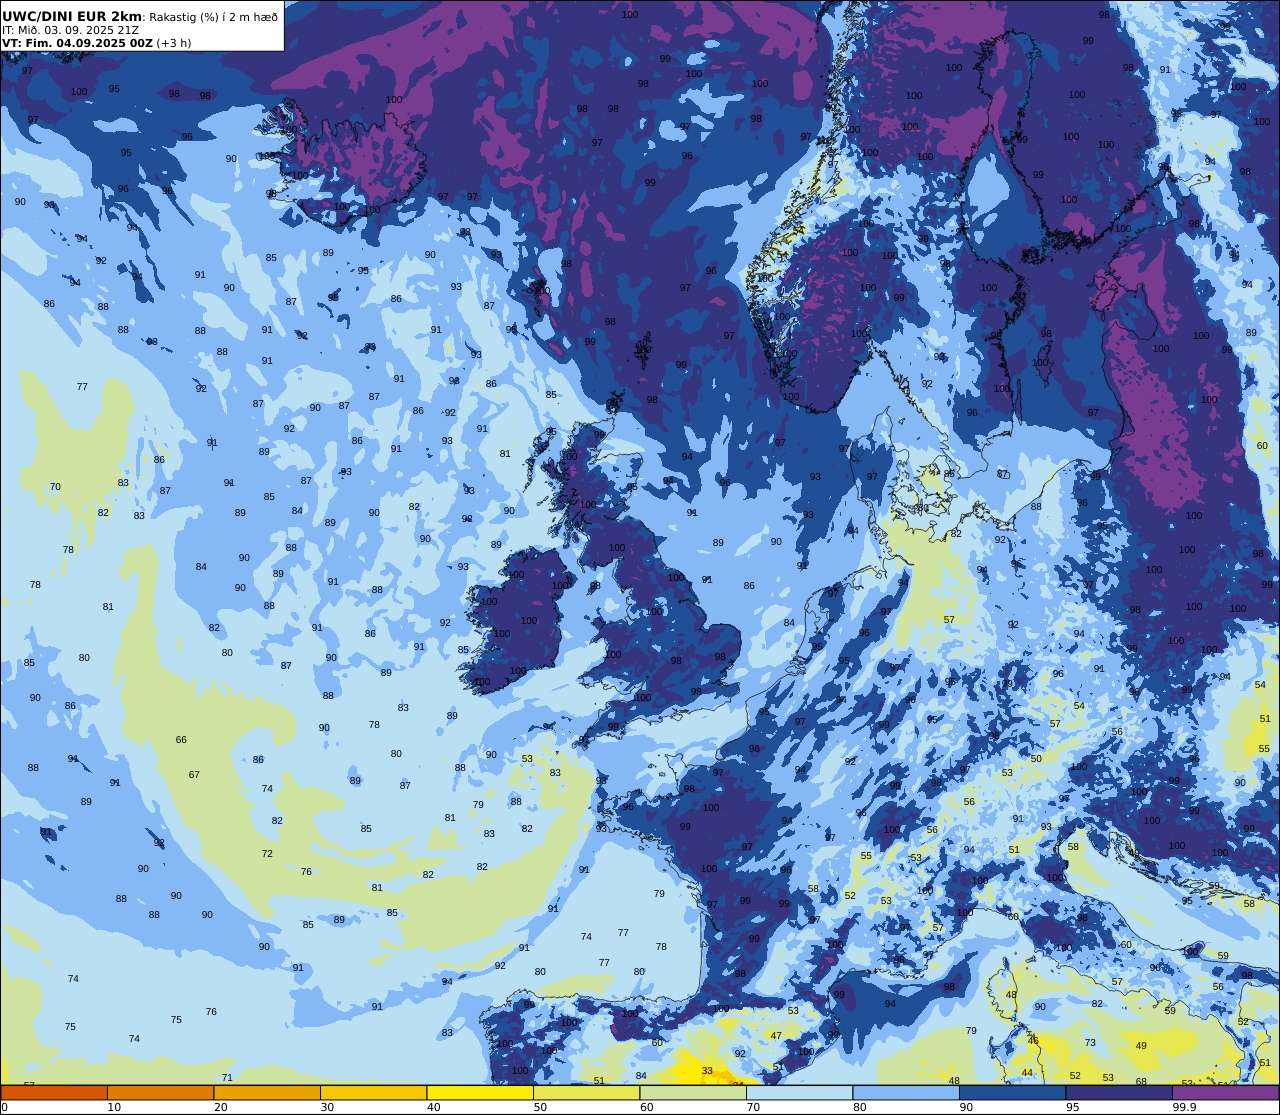Click the "Rakastig (%) í 2 m hæð" label
Viewport: 1280px width, 1115px height.
(x=213, y=17)
